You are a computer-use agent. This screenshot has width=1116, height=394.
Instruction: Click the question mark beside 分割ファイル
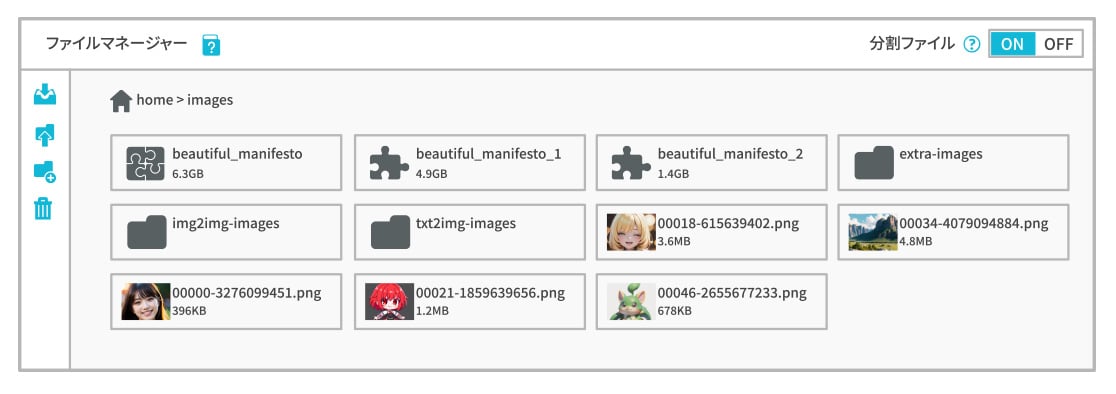[x=972, y=44]
